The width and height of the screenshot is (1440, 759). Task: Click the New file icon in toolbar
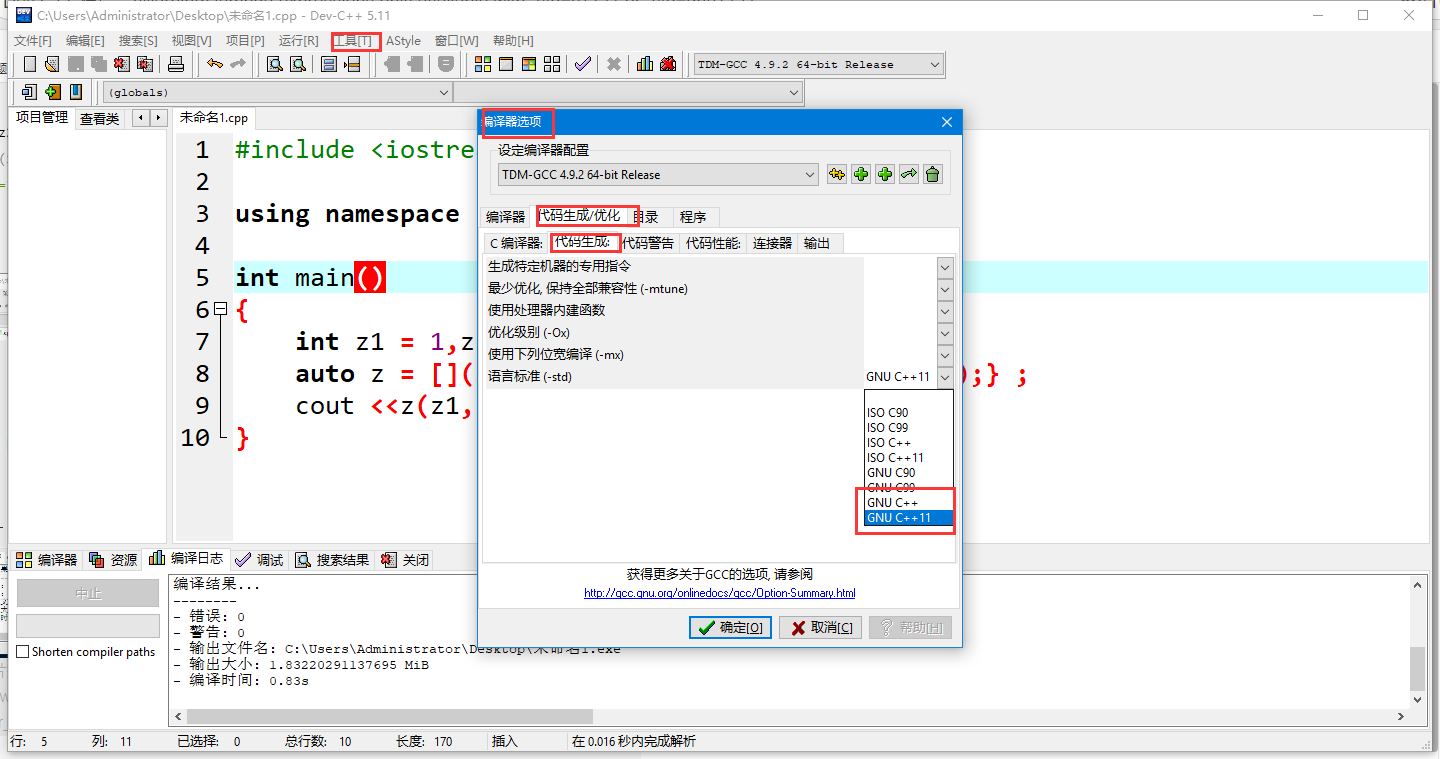pyautogui.click(x=30, y=64)
